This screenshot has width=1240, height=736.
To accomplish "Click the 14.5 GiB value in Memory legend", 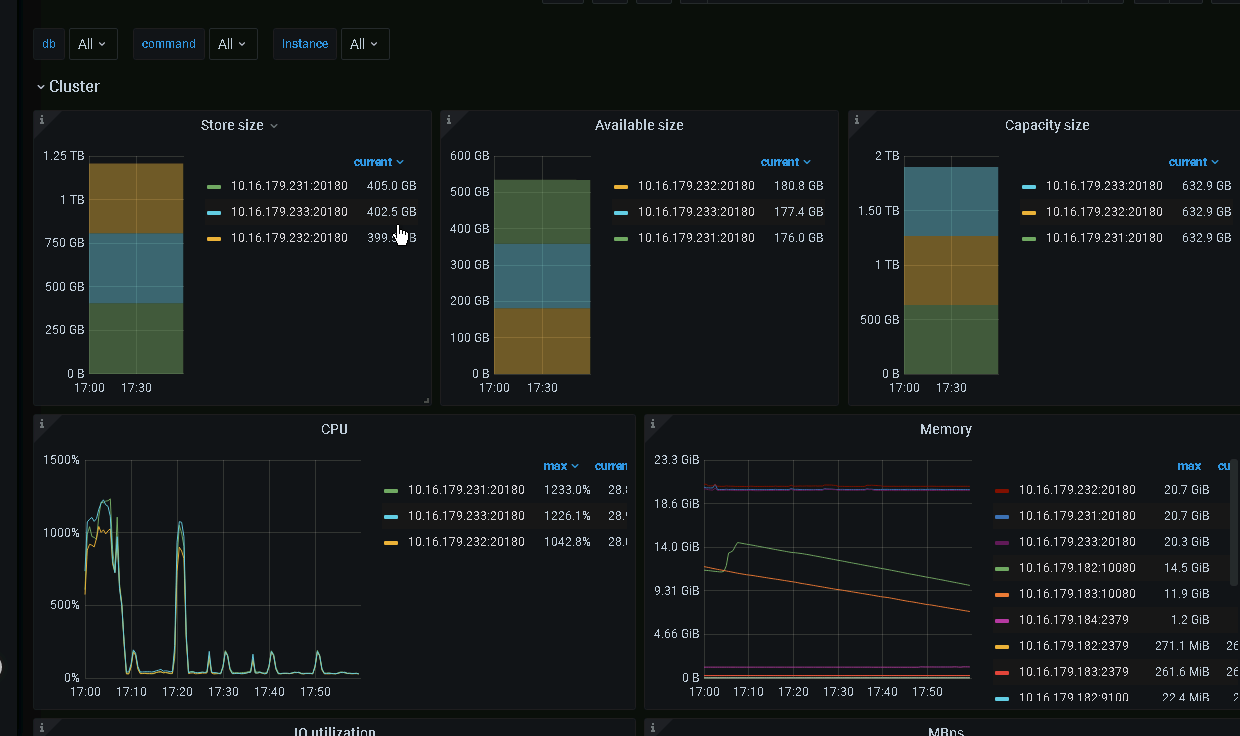I will [1187, 568].
